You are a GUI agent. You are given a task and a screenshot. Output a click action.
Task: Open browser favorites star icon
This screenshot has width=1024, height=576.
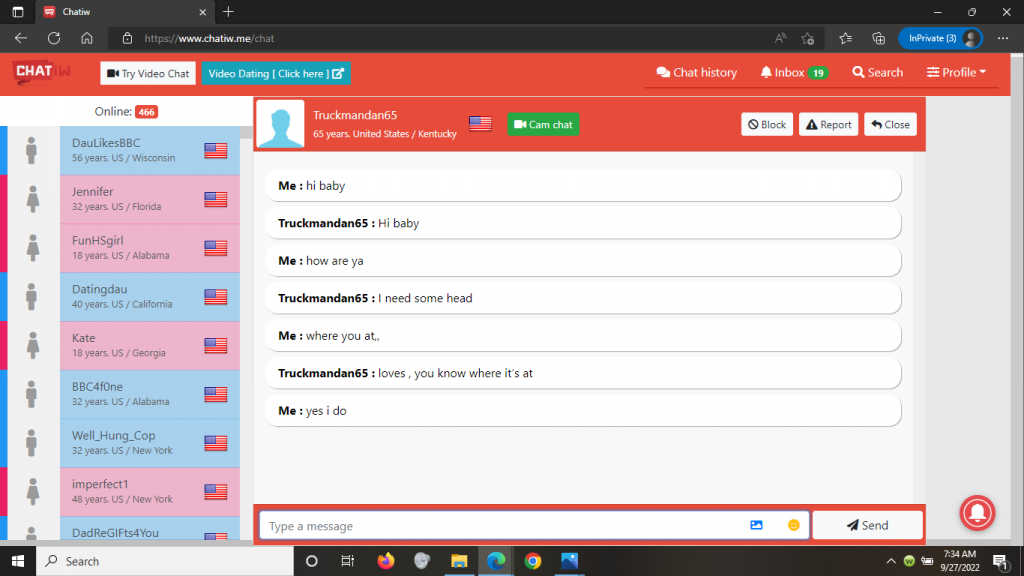tap(846, 38)
